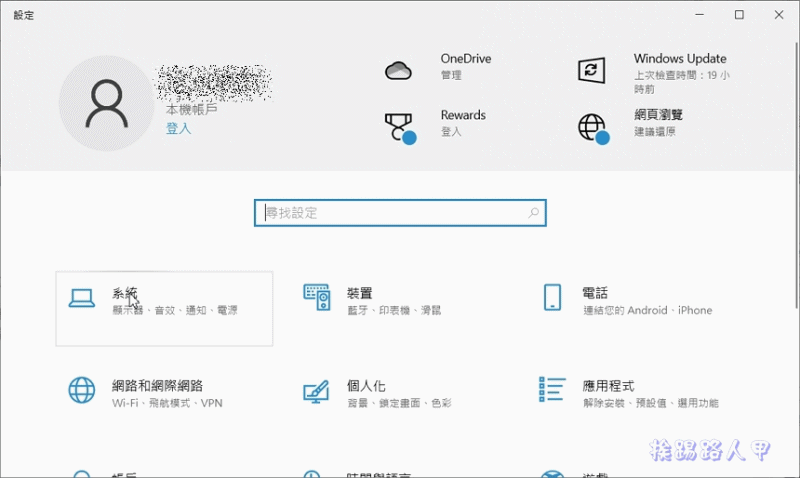Open the 網頁瀏覽 globe icon
800x478 pixels.
click(x=593, y=129)
